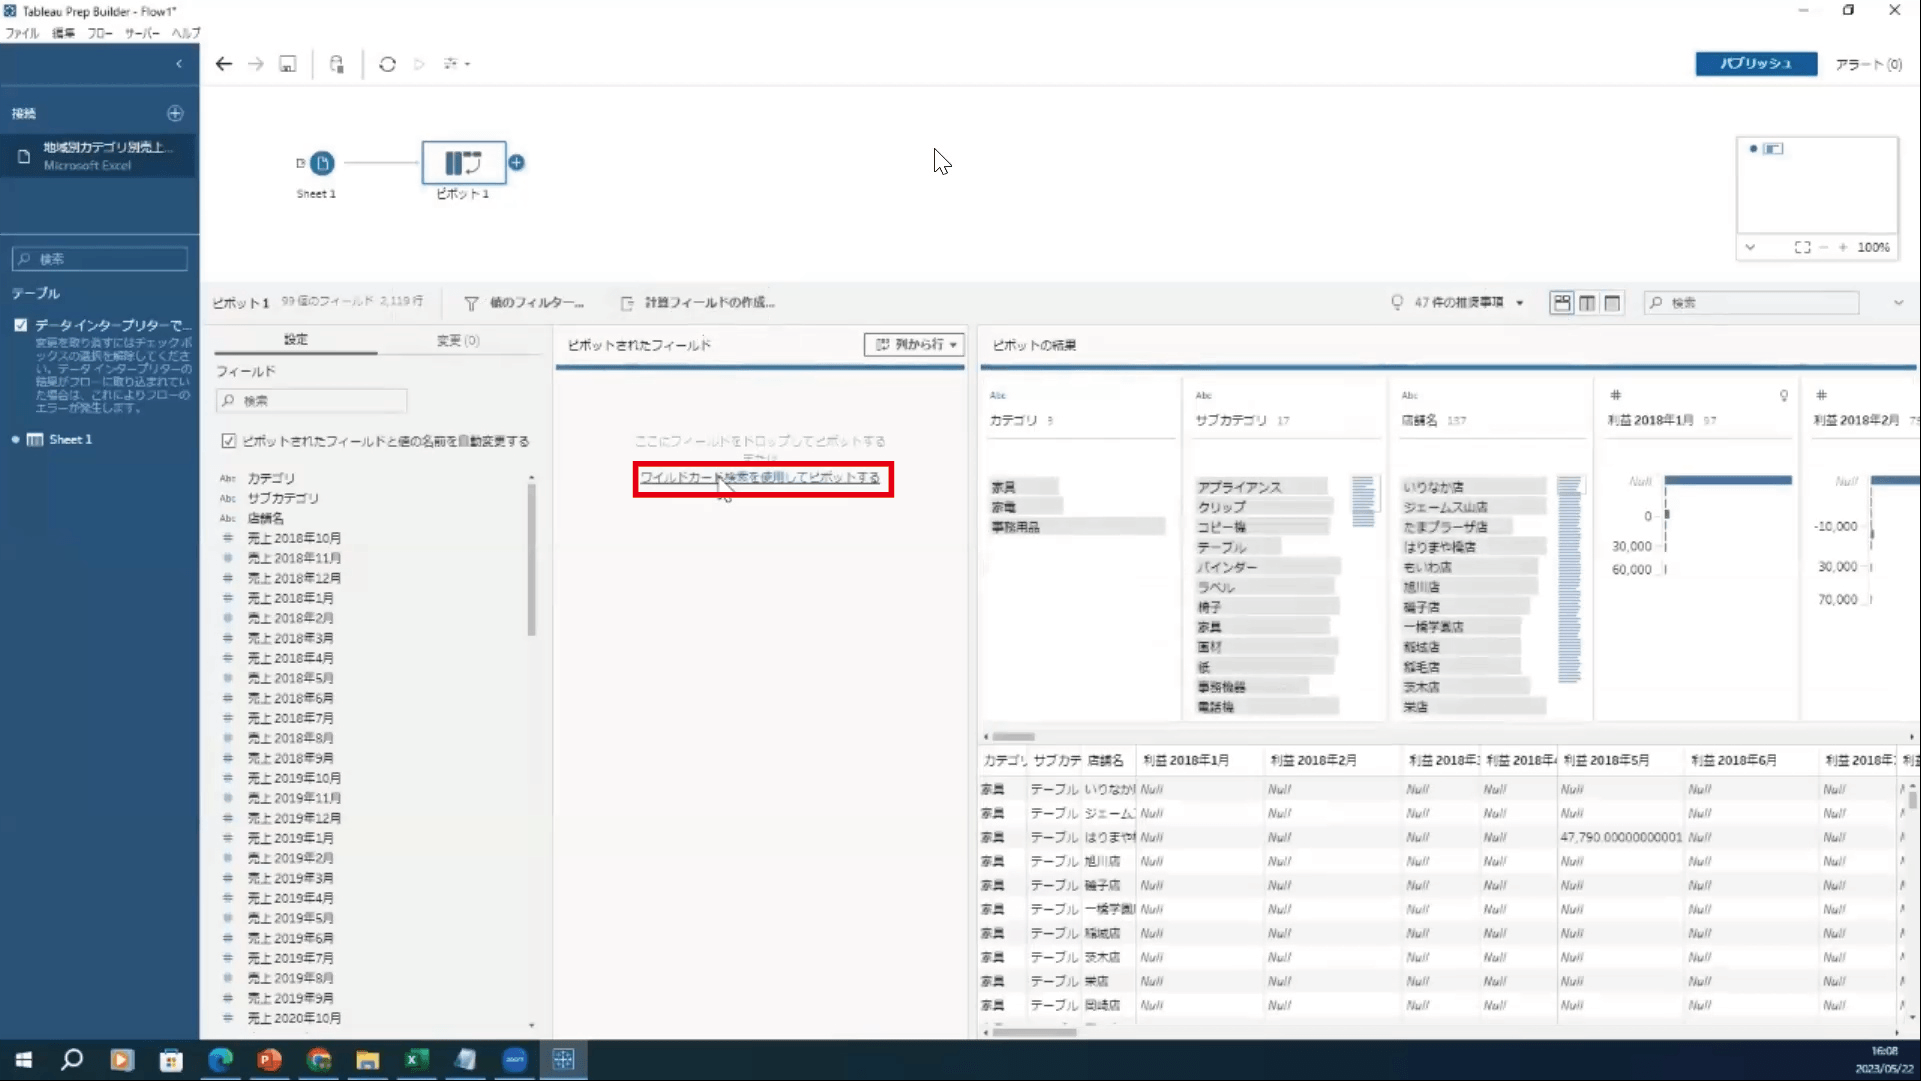
Task: Open Windows taskbar search
Action: tap(72, 1060)
